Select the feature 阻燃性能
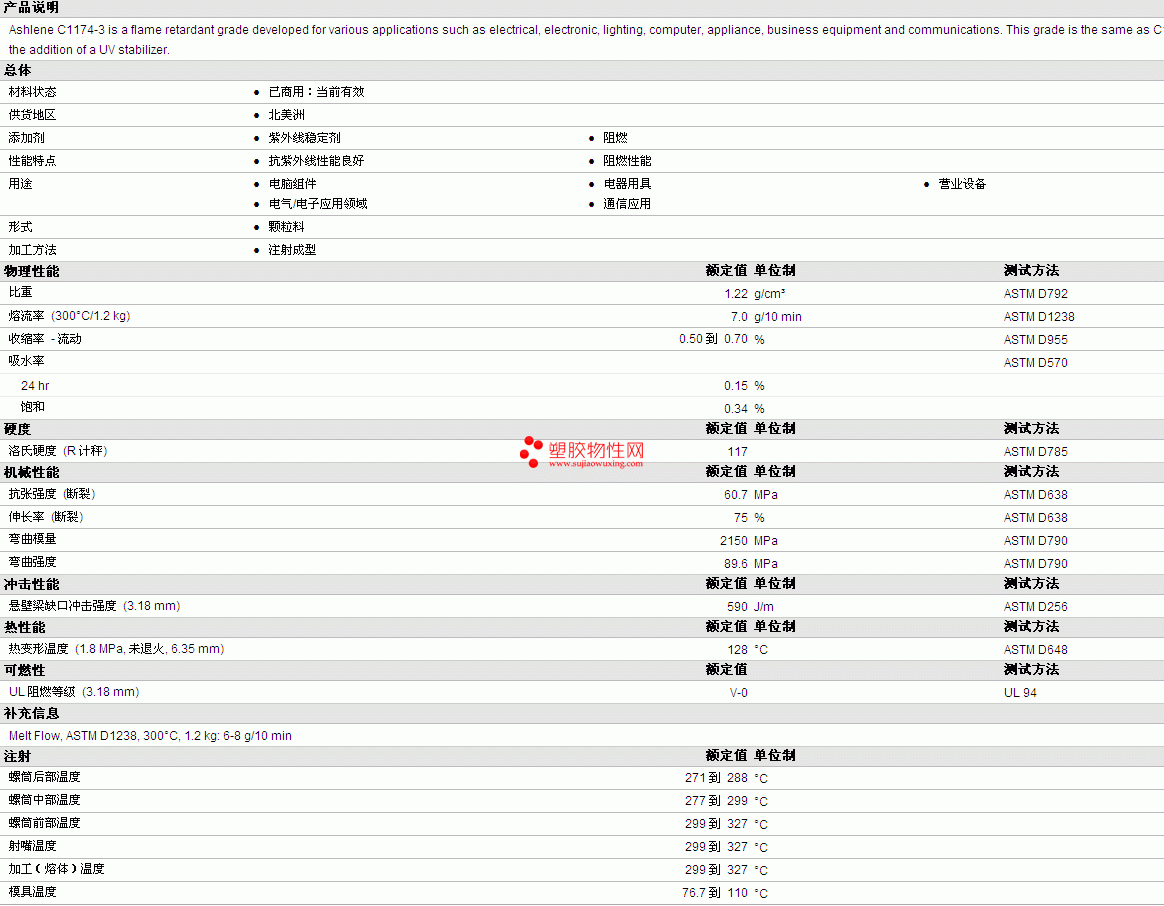This screenshot has width=1164, height=906. [627, 161]
